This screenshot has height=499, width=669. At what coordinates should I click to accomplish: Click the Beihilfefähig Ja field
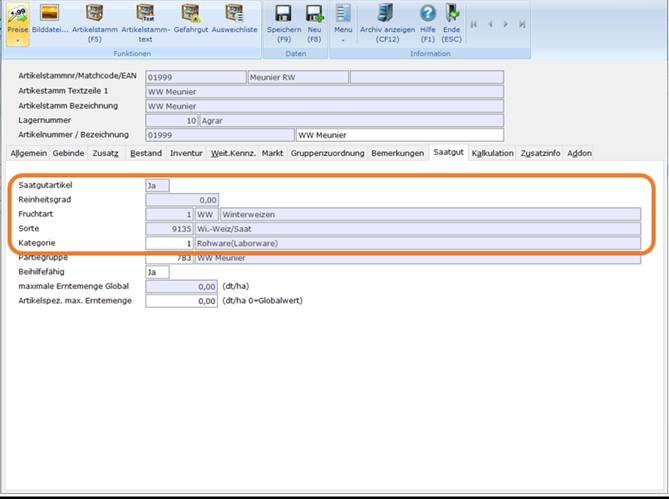click(157, 272)
